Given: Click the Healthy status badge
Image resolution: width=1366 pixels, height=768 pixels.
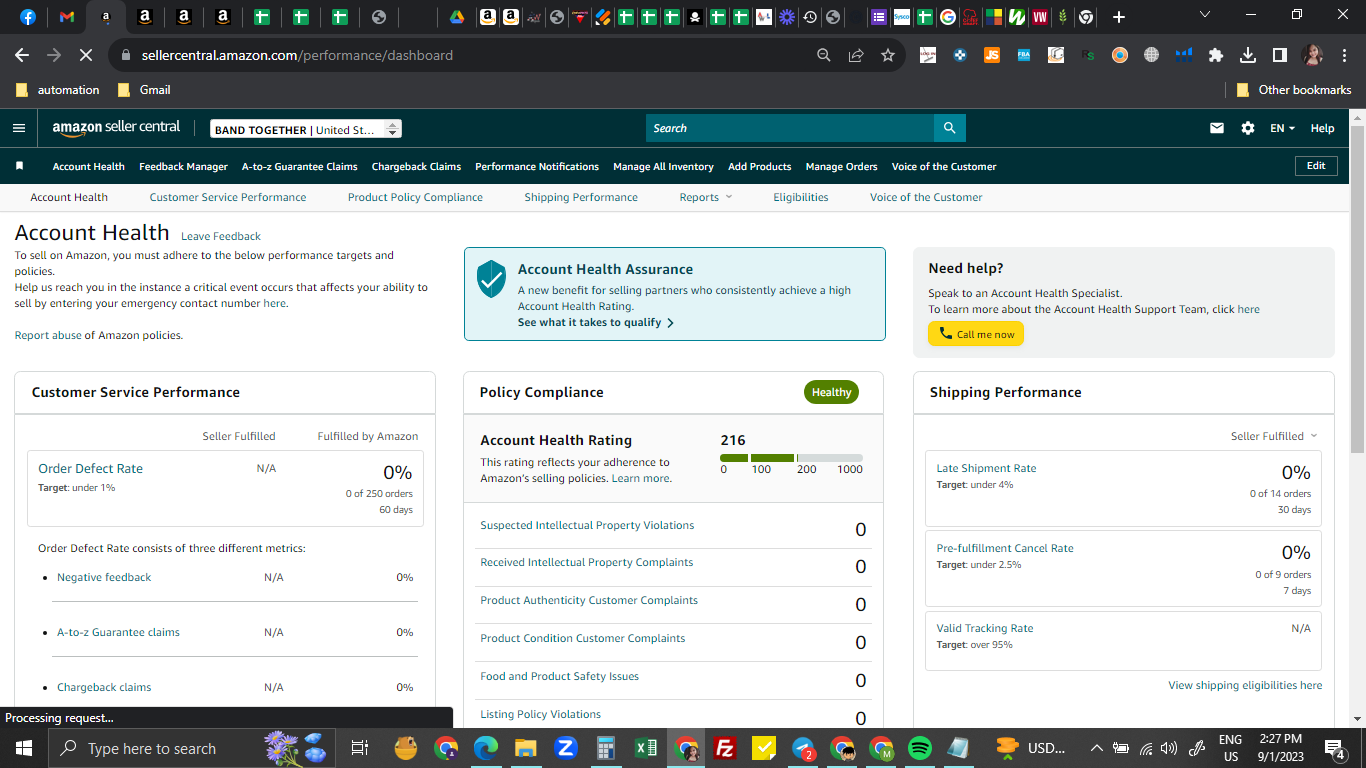Looking at the screenshot, I should tap(831, 392).
